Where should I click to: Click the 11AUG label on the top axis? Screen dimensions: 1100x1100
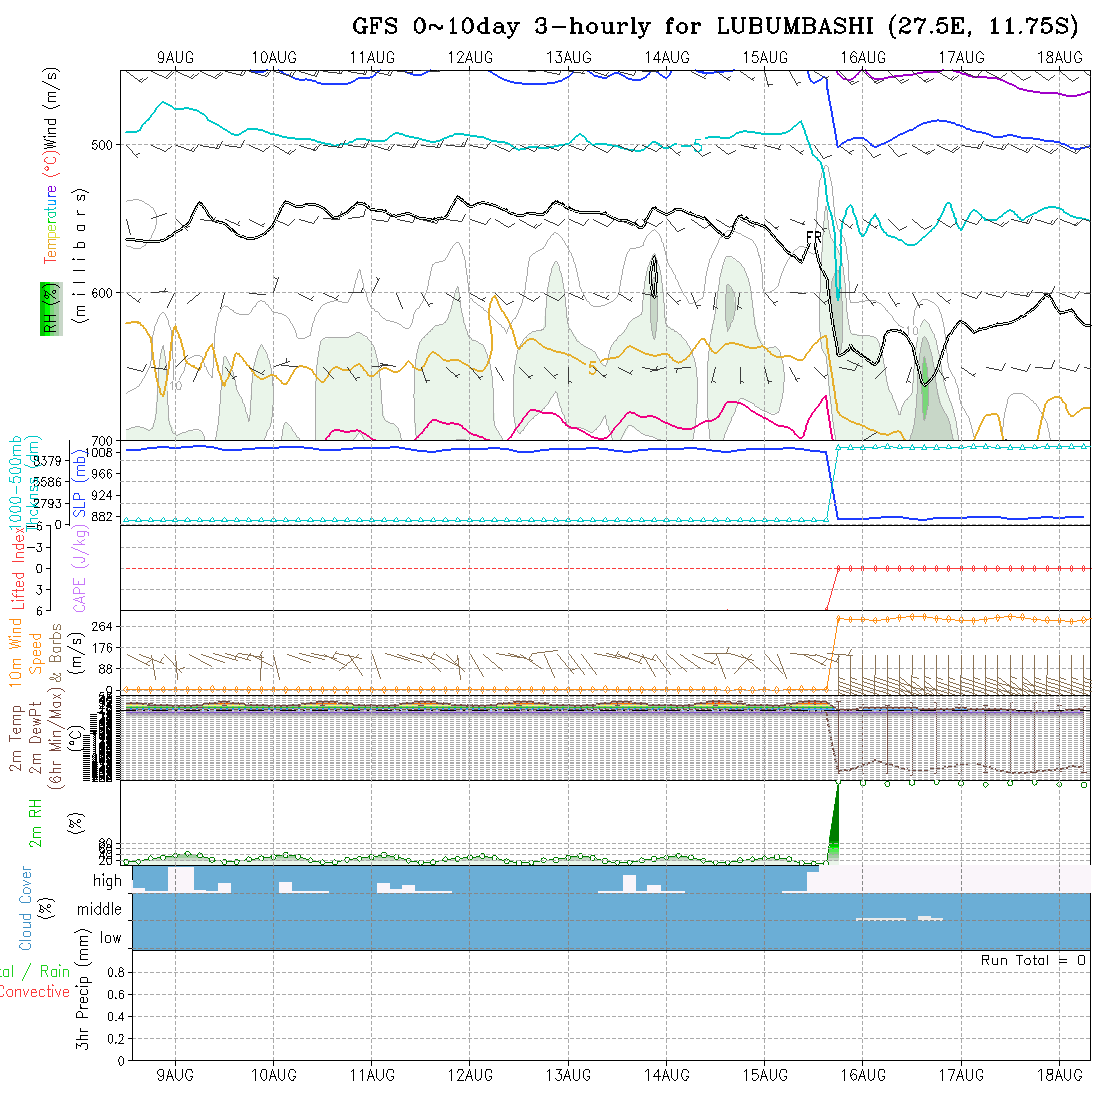pyautogui.click(x=372, y=58)
